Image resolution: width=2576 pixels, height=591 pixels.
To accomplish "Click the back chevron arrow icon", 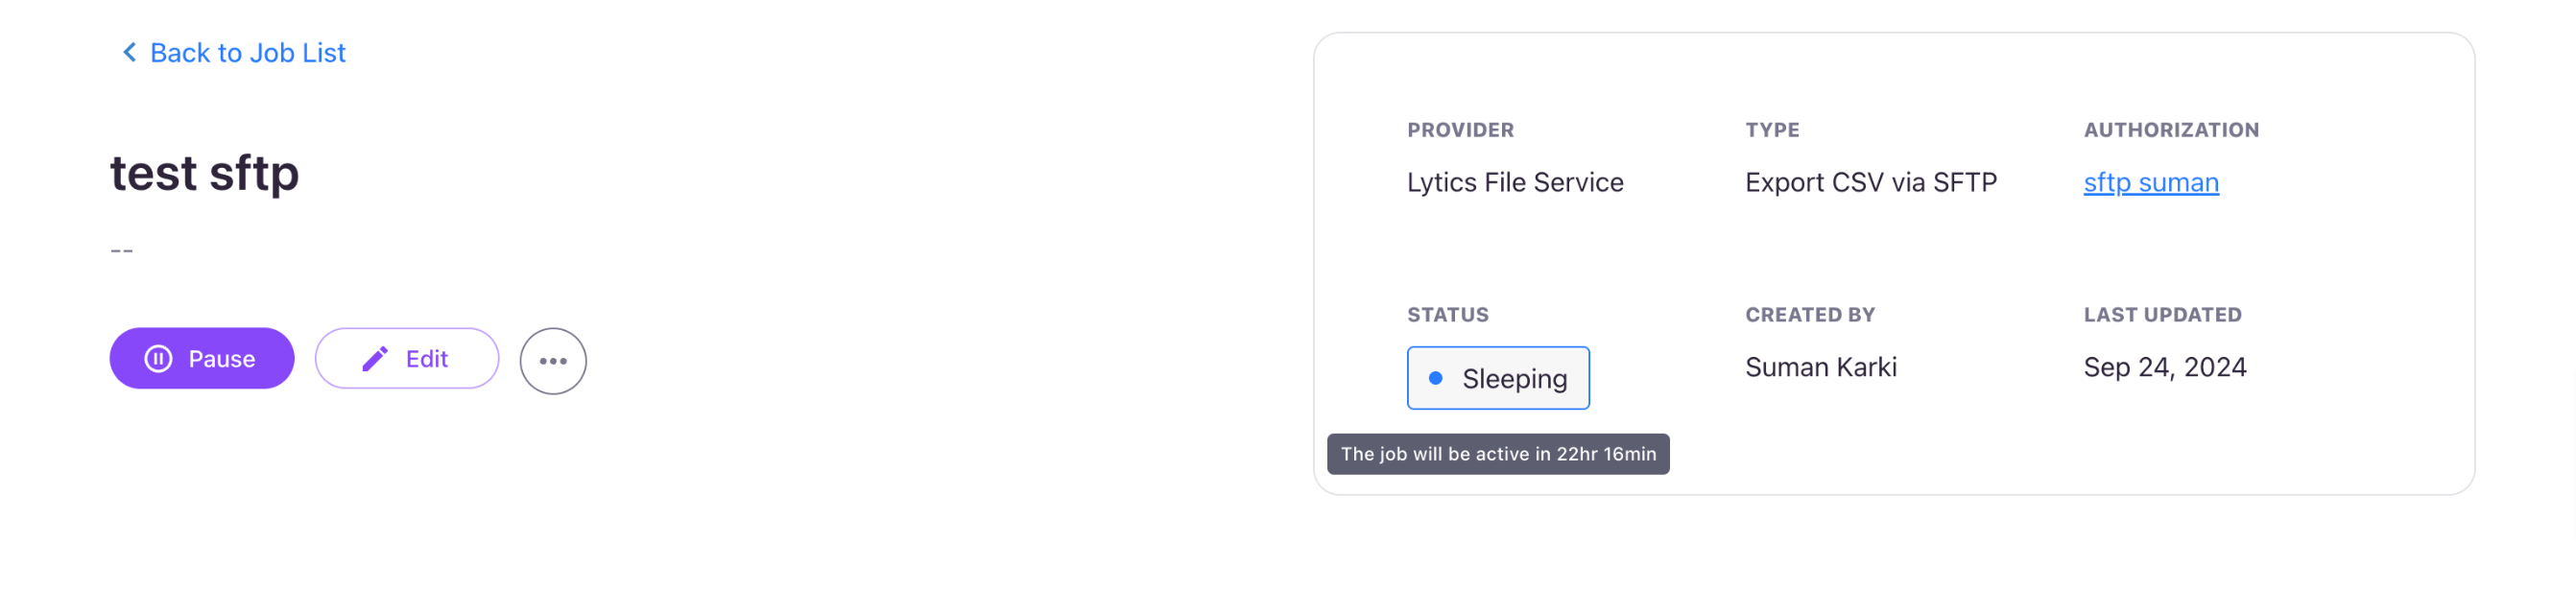I will (129, 52).
